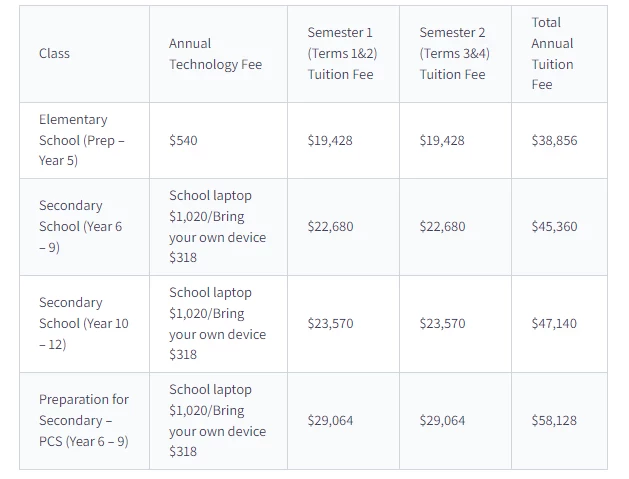Viewport: 629px width, 479px height.
Task: Click the $19,428 Semester 2 fee
Action: (x=442, y=140)
